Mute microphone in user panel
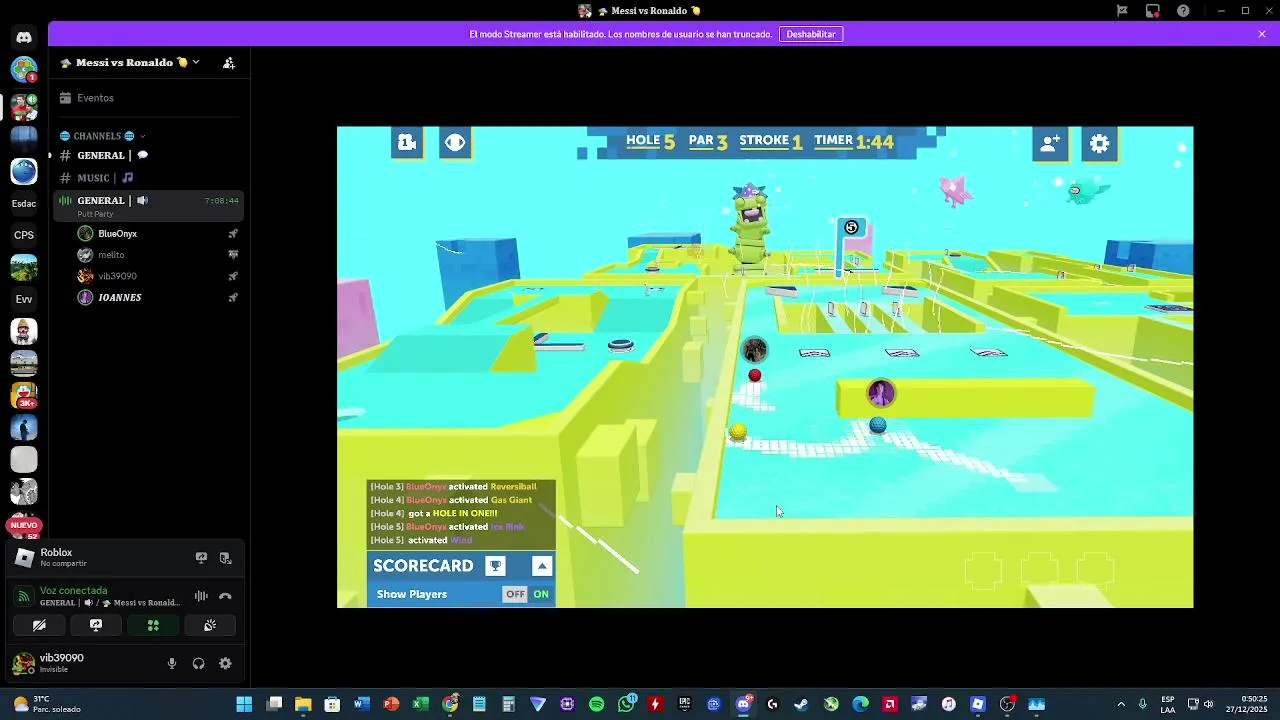The width and height of the screenshot is (1280, 720). [172, 663]
